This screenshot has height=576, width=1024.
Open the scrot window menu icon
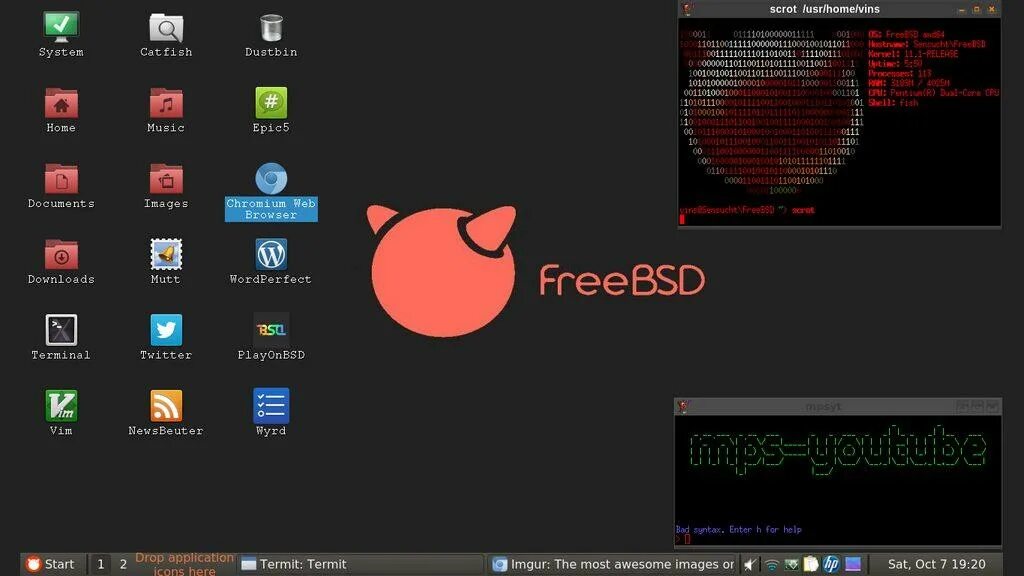click(x=687, y=9)
